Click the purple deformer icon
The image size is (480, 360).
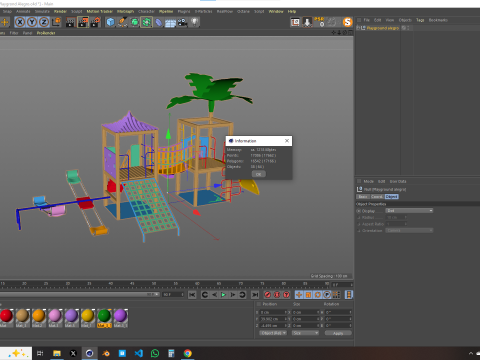pyautogui.click(x=158, y=22)
